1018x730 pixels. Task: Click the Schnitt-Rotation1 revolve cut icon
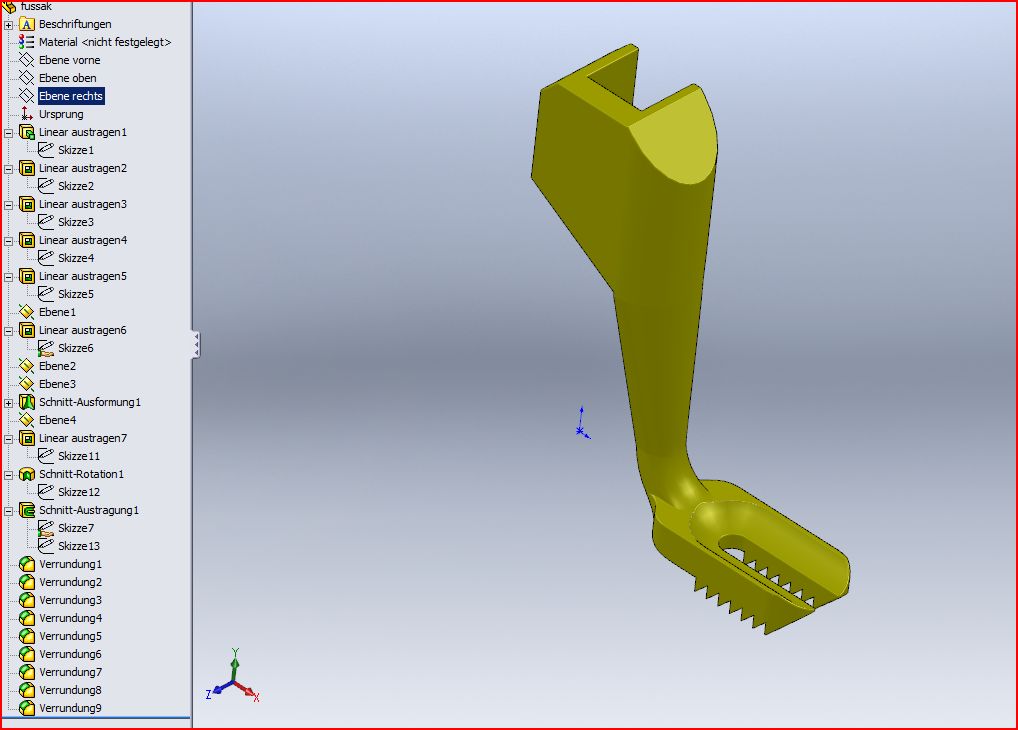pos(27,474)
